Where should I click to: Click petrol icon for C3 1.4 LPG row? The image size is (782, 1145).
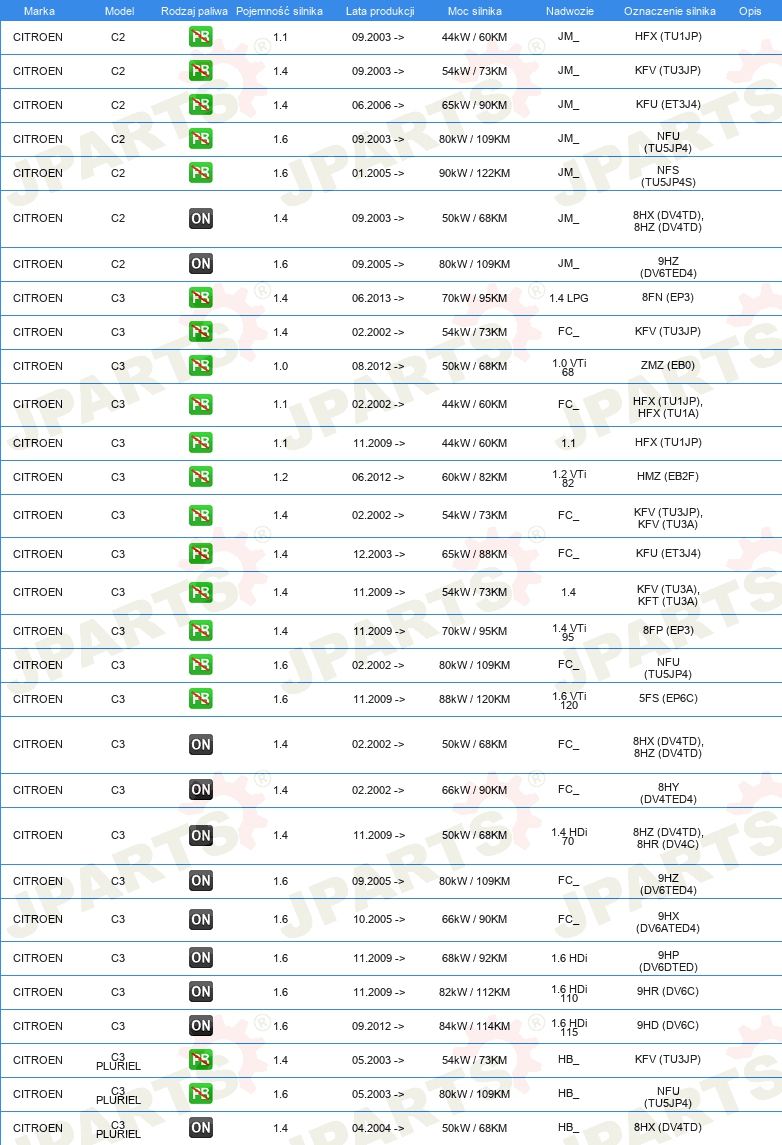coord(200,298)
